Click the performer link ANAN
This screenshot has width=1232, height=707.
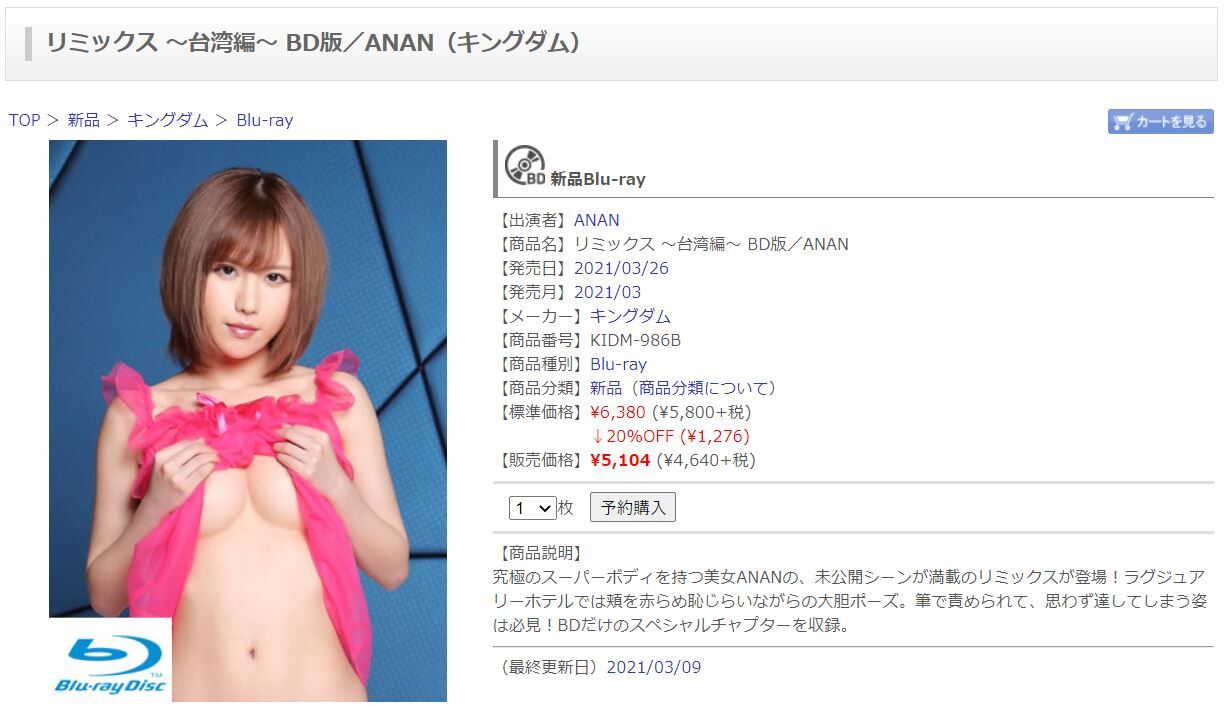[x=597, y=220]
